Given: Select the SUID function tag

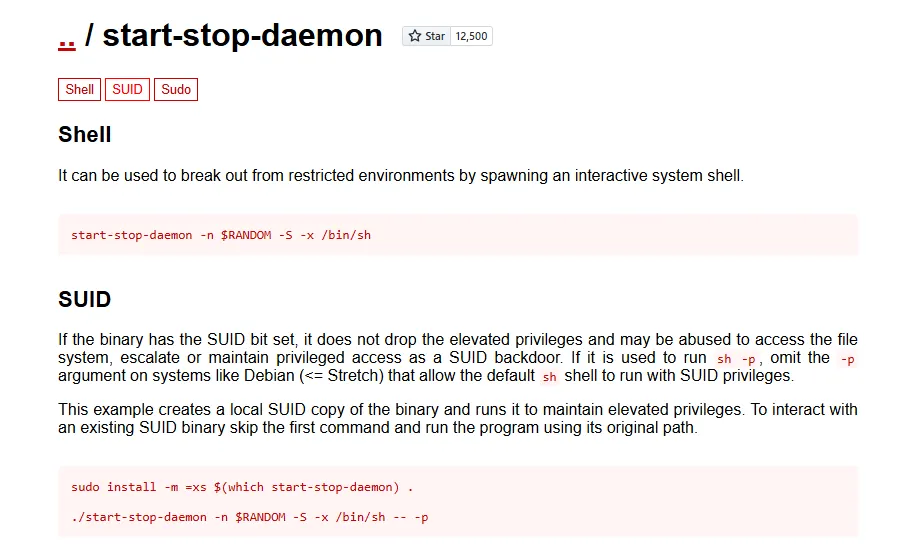Looking at the screenshot, I should 127,89.
